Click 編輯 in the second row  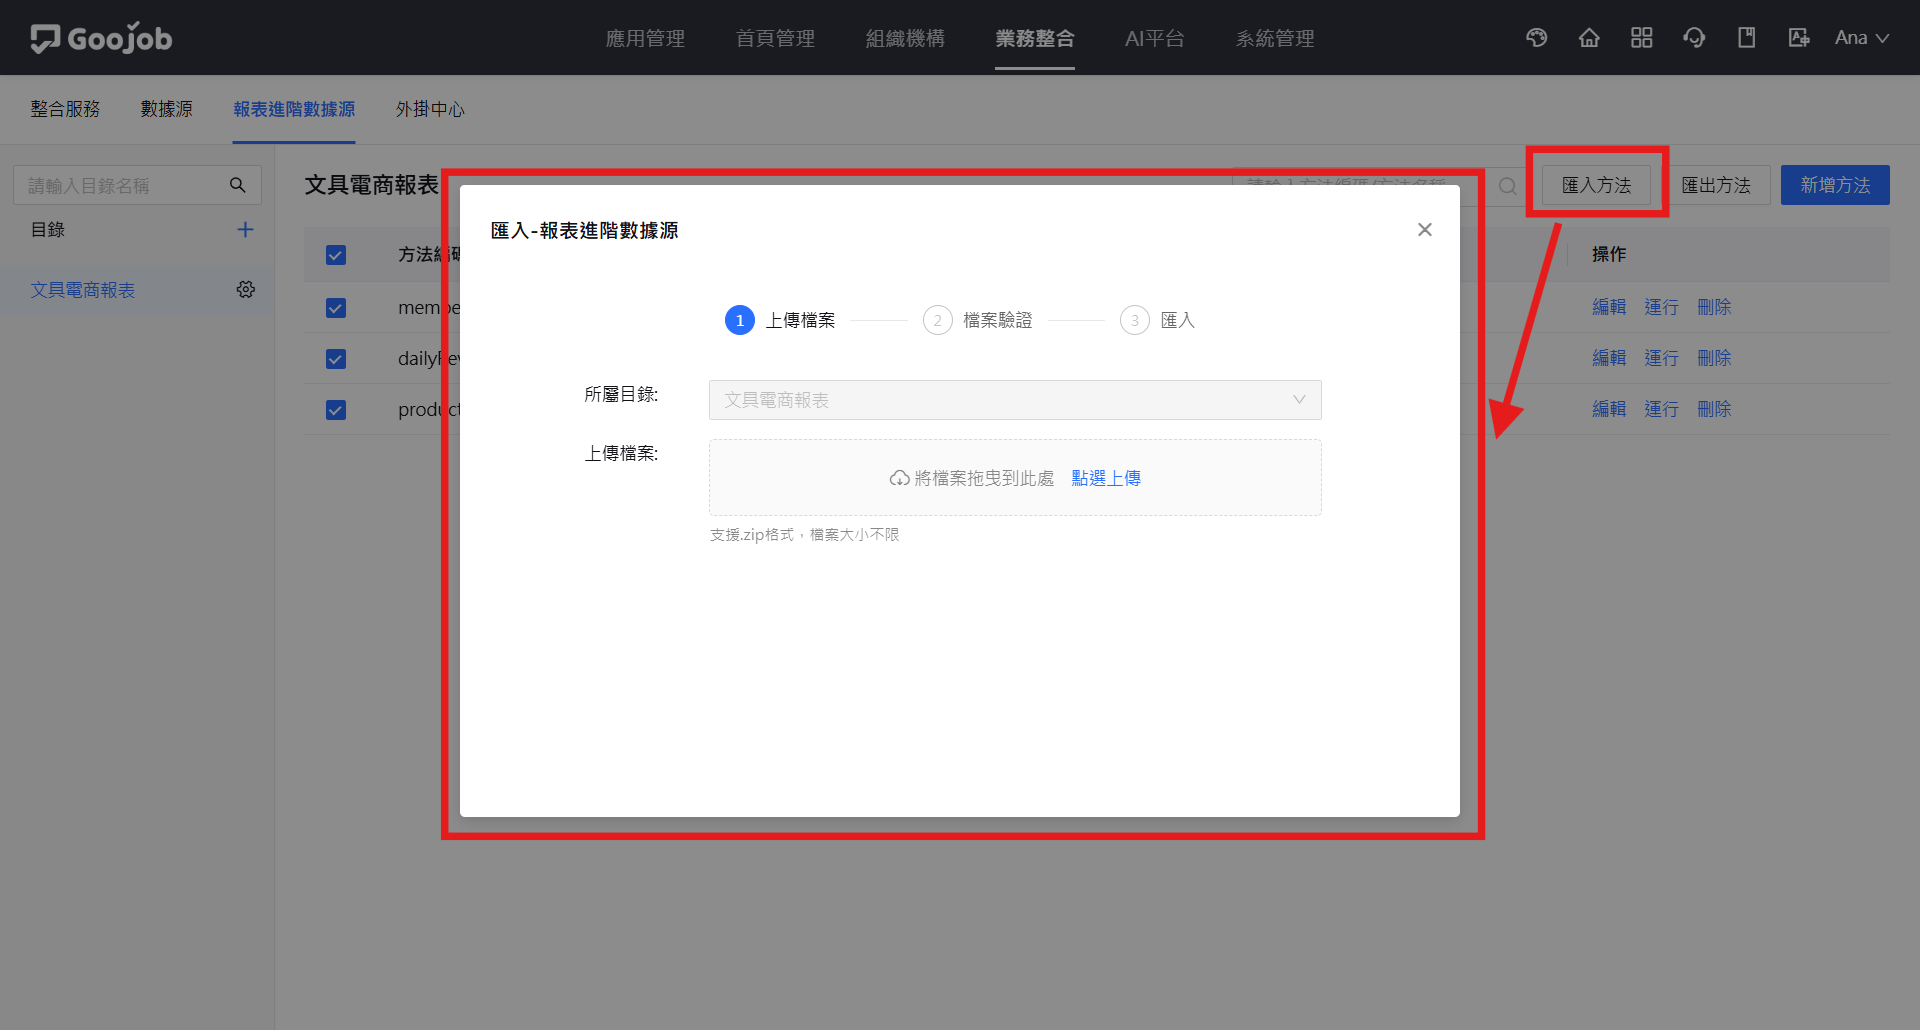click(x=1609, y=359)
